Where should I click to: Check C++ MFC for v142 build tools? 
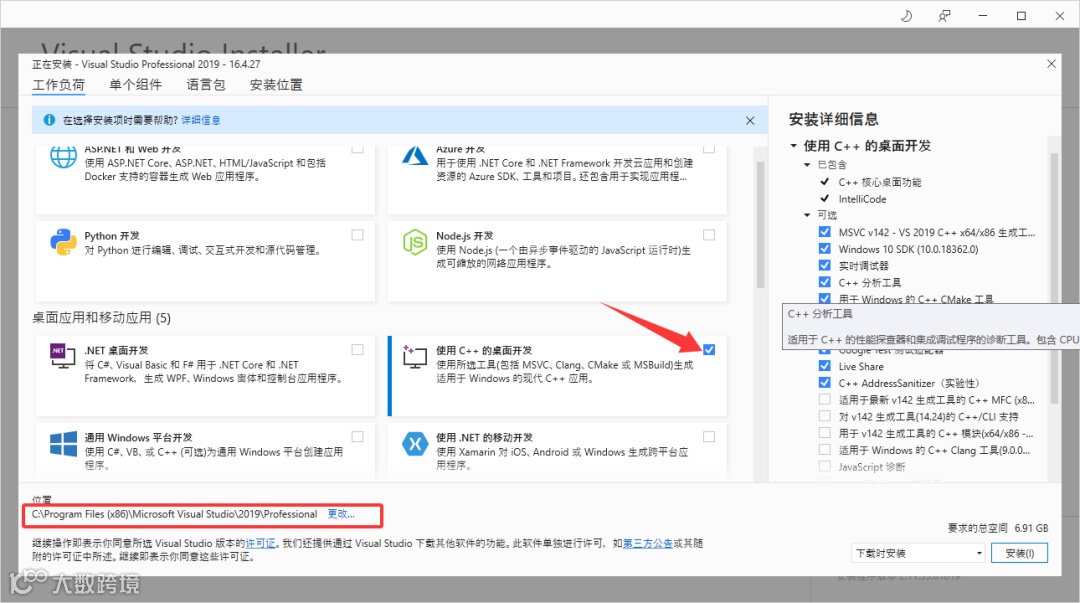pos(824,399)
